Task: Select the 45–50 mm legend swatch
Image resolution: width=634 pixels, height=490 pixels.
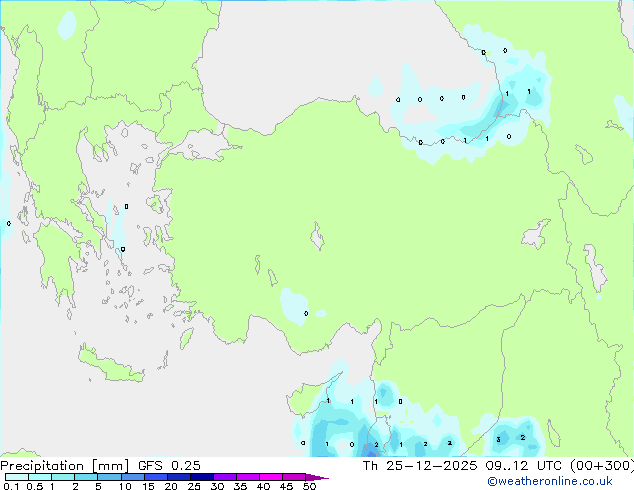Action: click(294, 477)
